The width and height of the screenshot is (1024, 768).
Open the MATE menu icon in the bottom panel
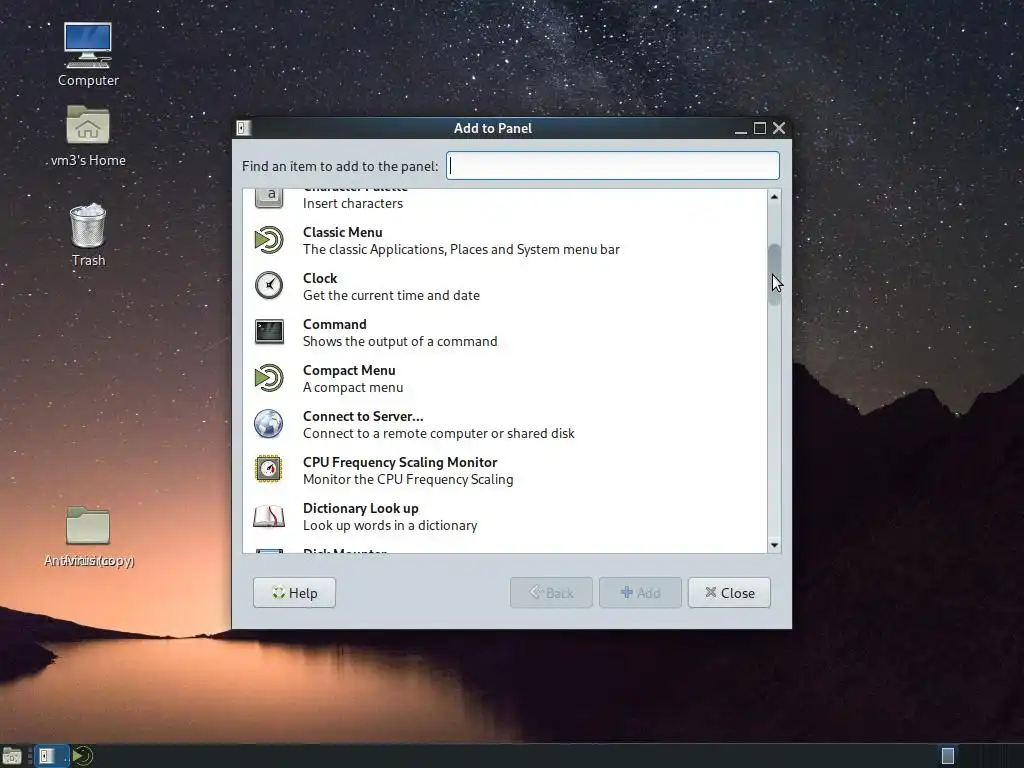(83, 756)
